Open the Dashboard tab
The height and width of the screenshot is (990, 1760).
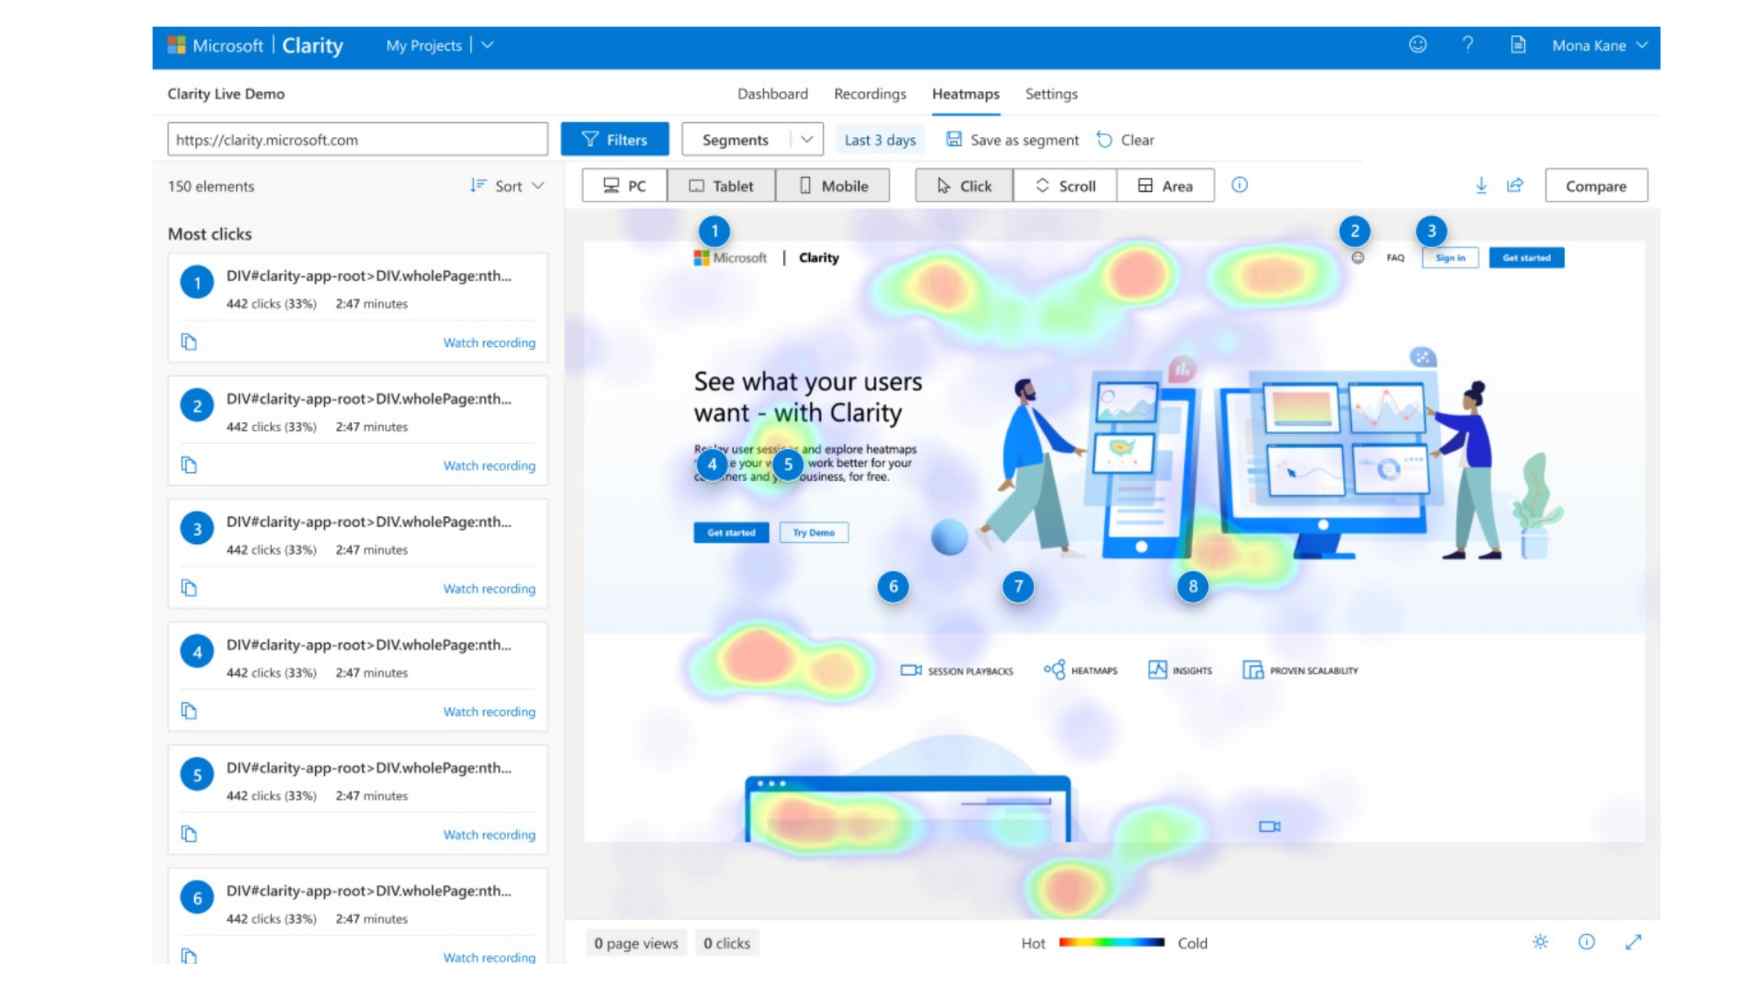(x=772, y=94)
